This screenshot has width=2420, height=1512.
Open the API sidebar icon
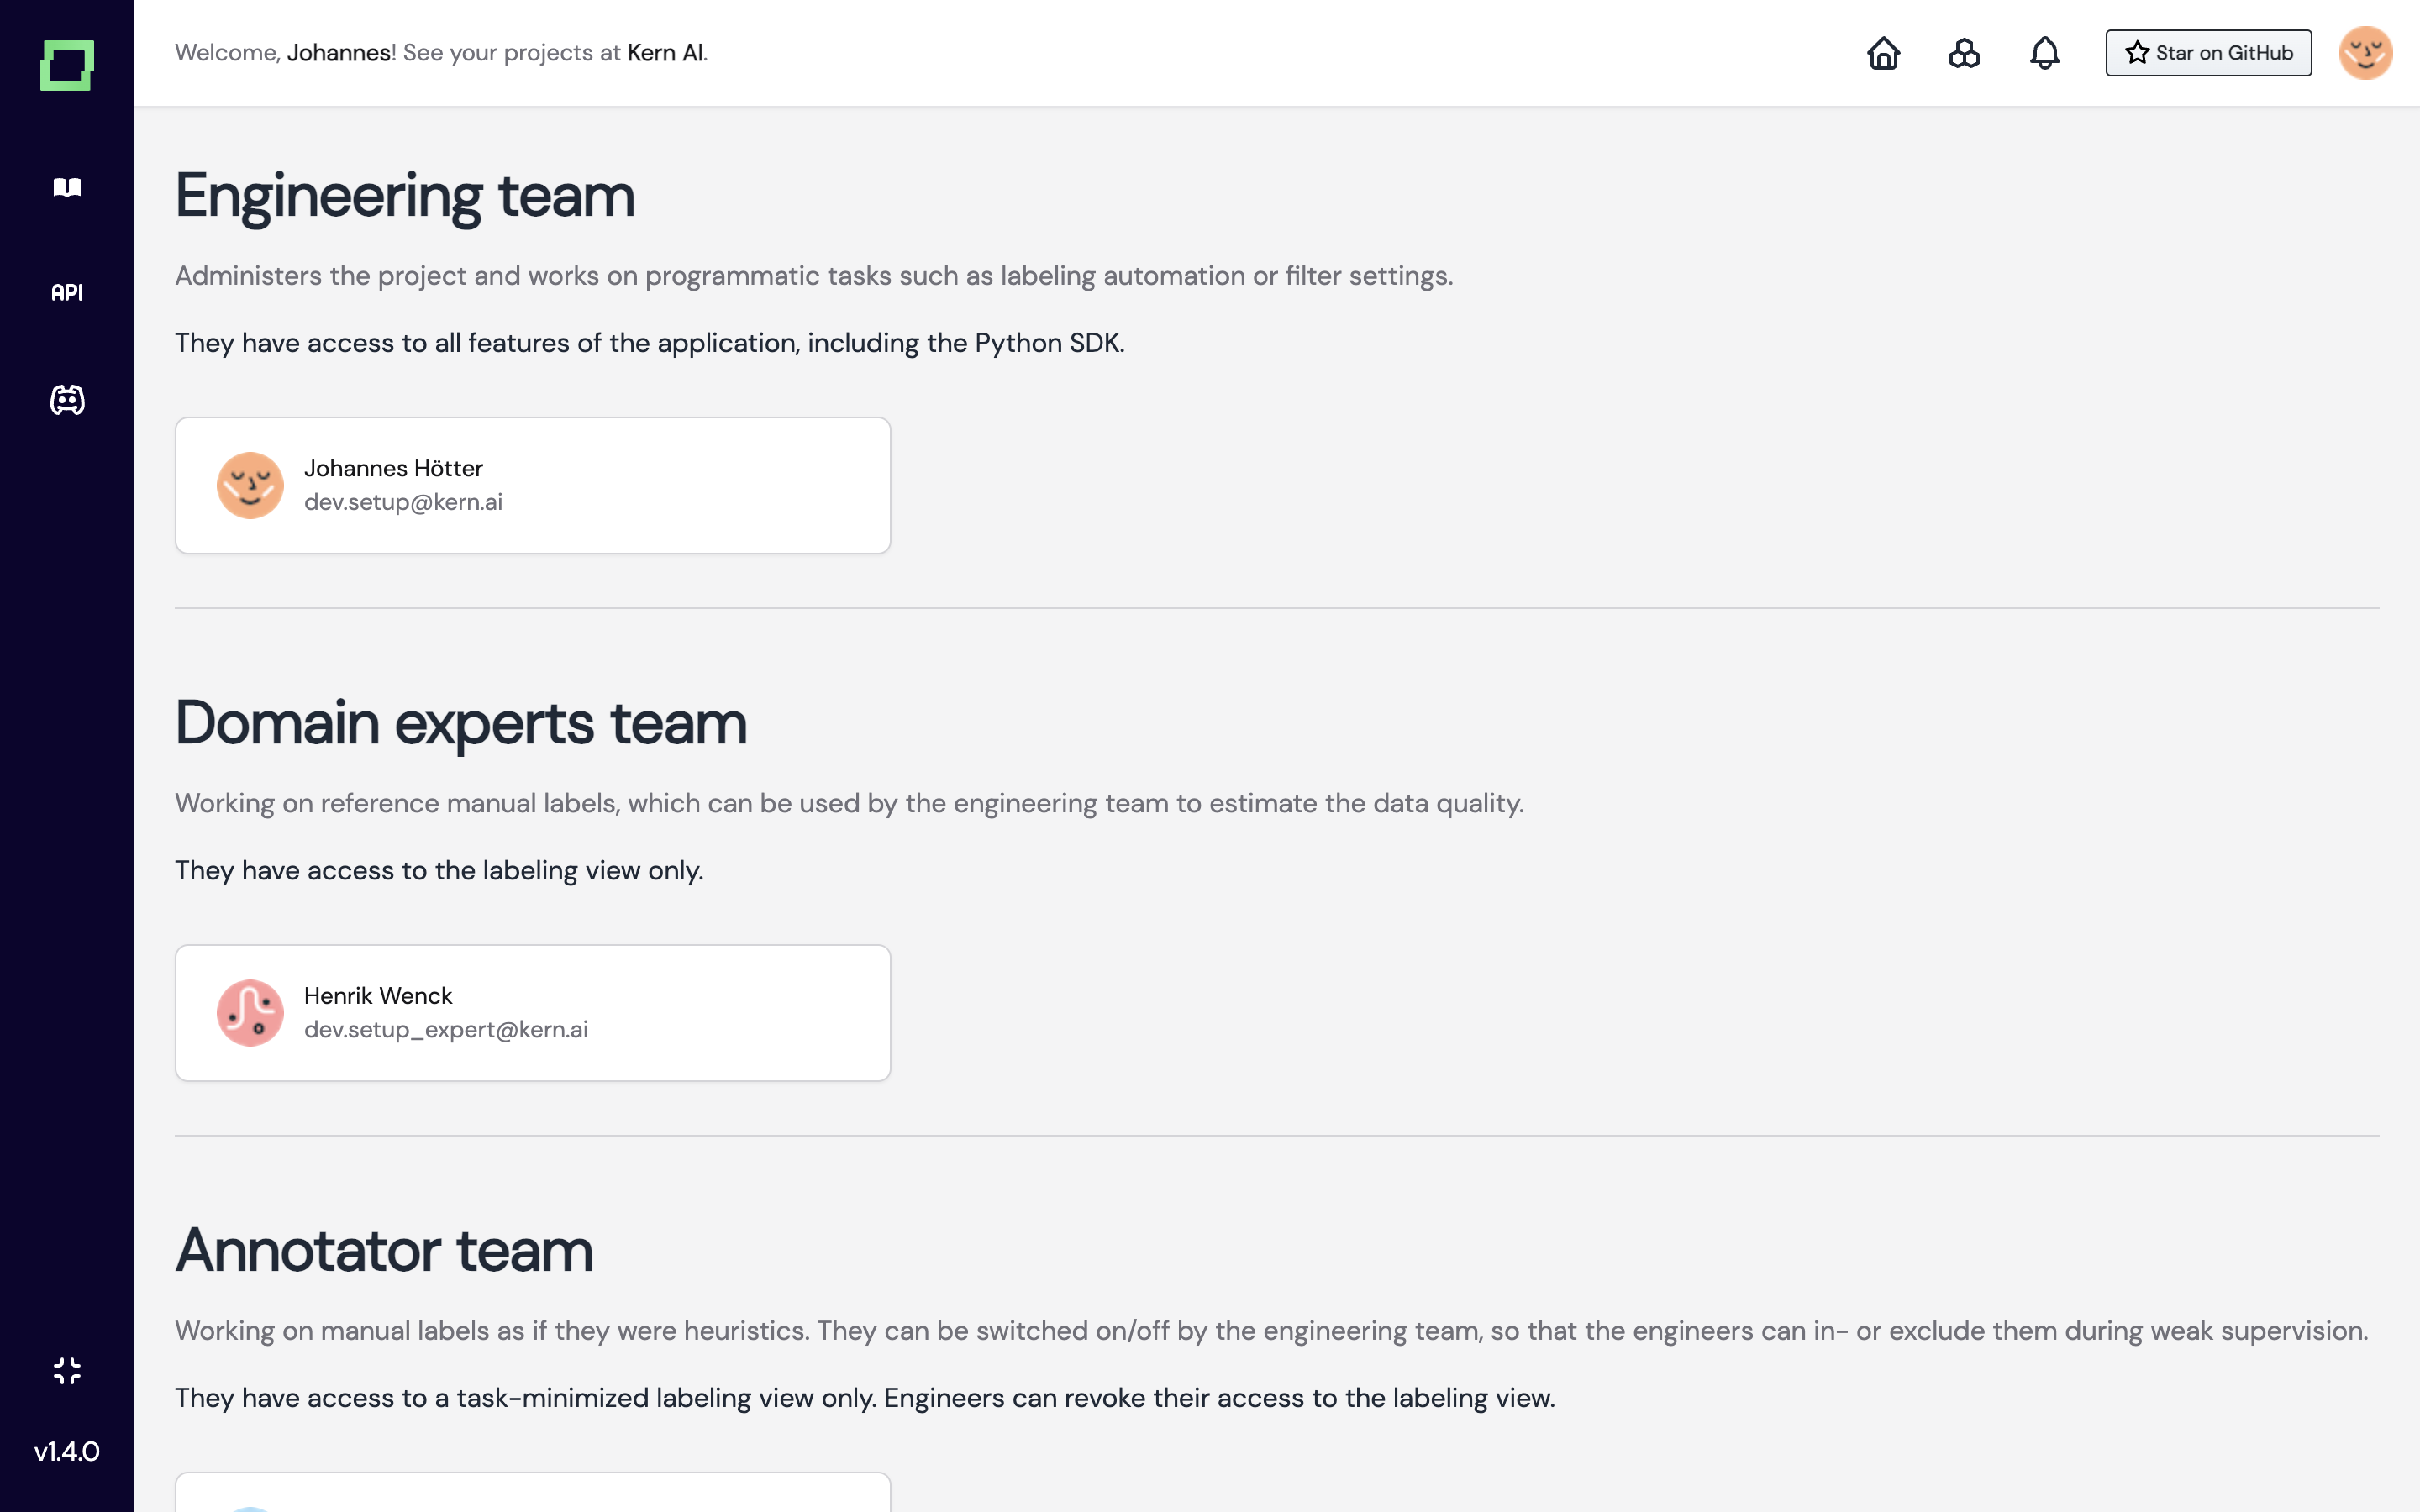(x=67, y=292)
